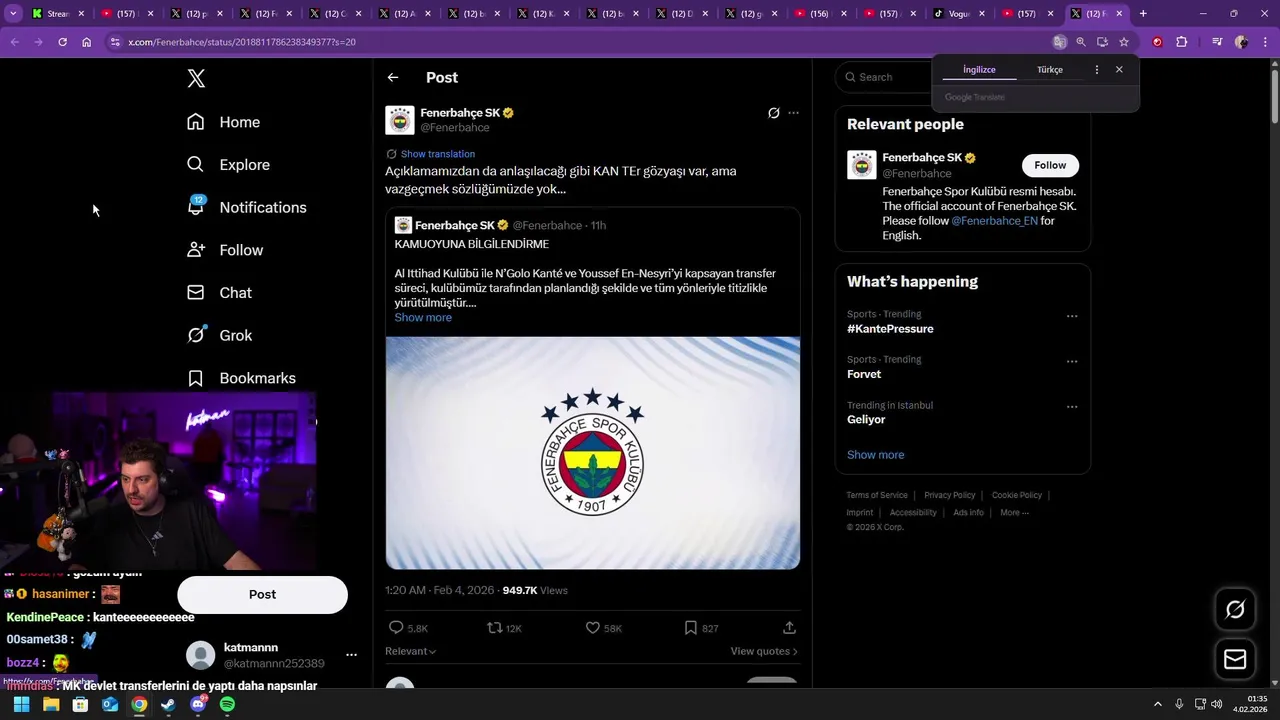
Task: Open Grok from the sidebar
Action: [220, 335]
